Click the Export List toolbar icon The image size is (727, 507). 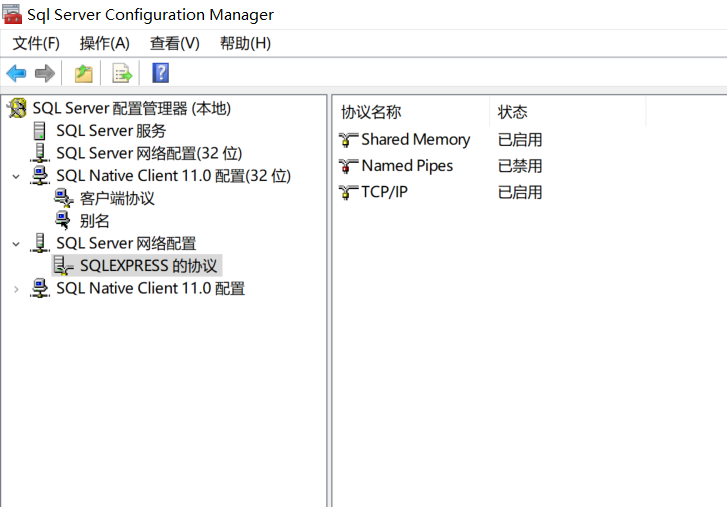tap(122, 73)
